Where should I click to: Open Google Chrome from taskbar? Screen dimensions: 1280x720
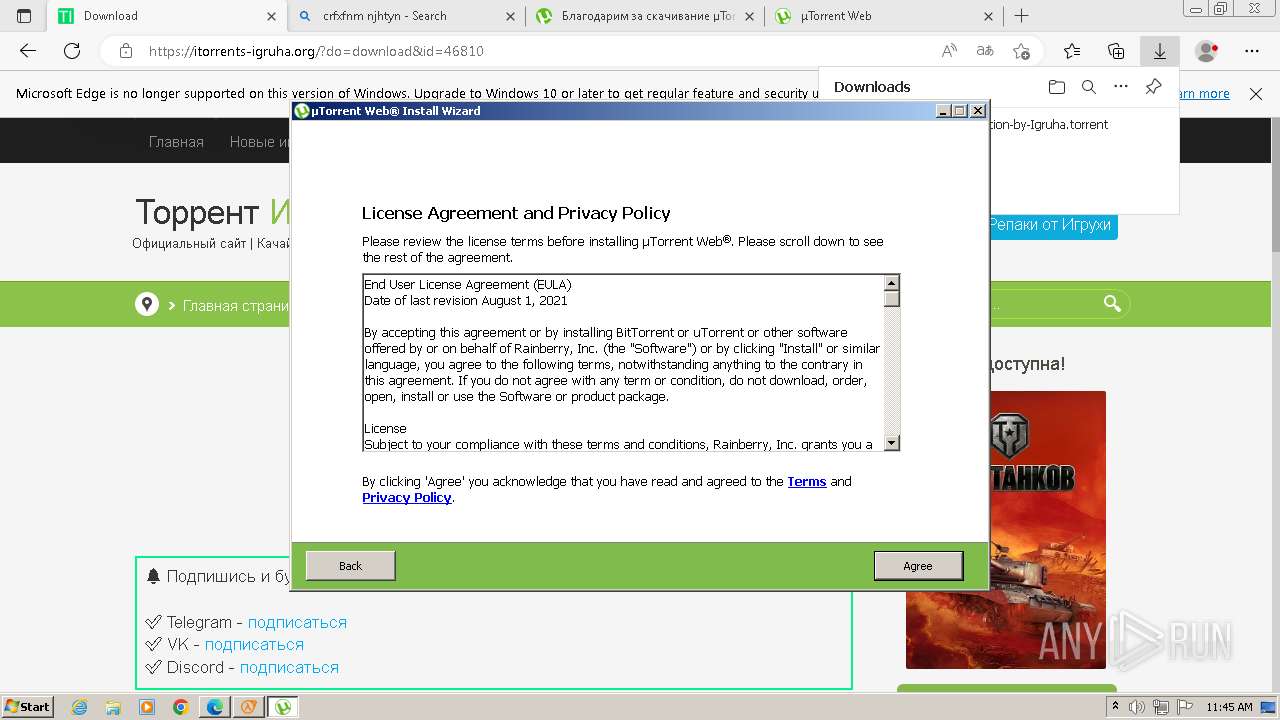pos(181,707)
